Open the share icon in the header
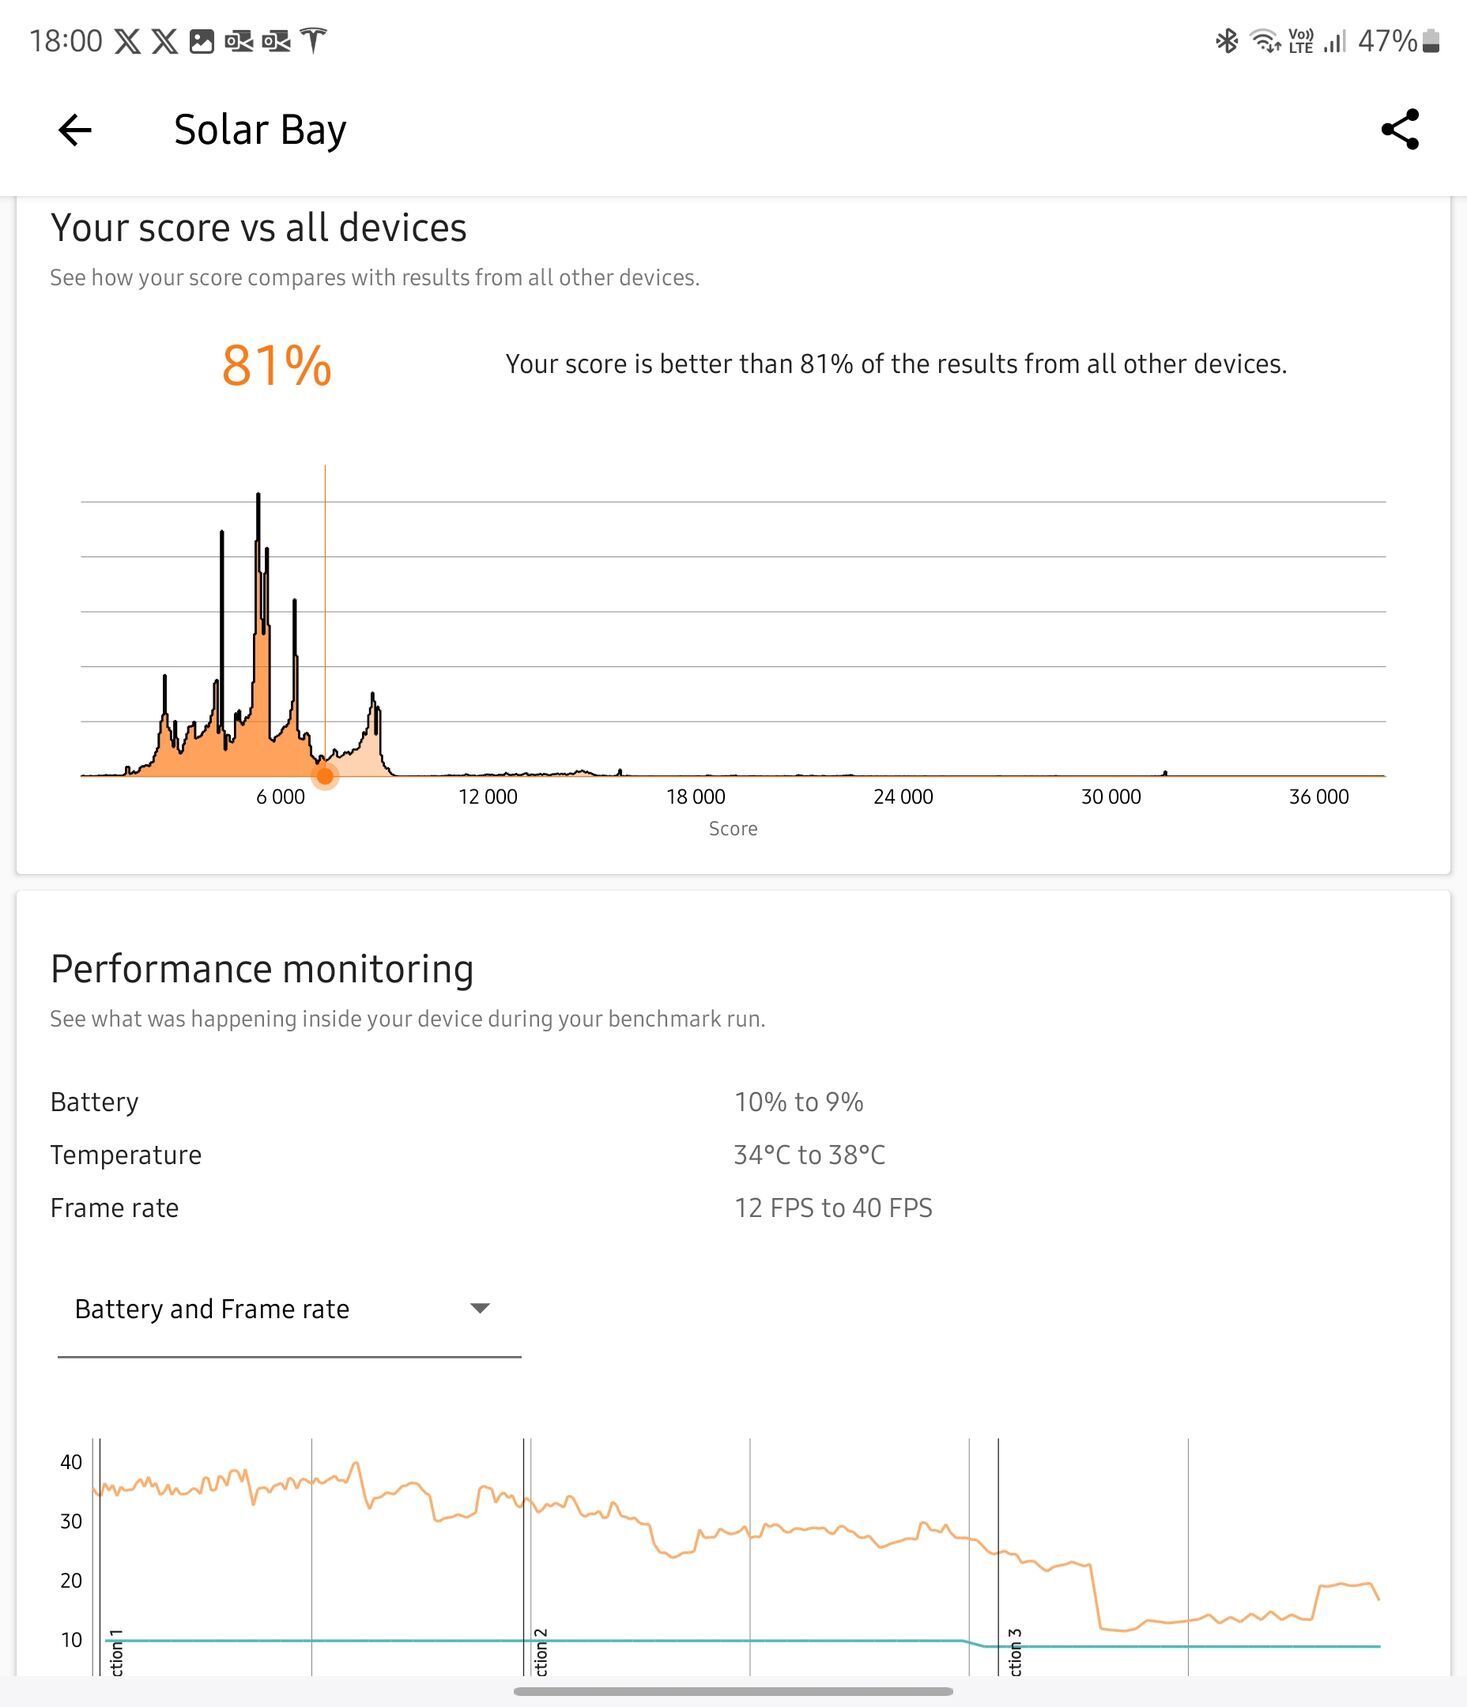This screenshot has height=1707, width=1467. pos(1399,130)
